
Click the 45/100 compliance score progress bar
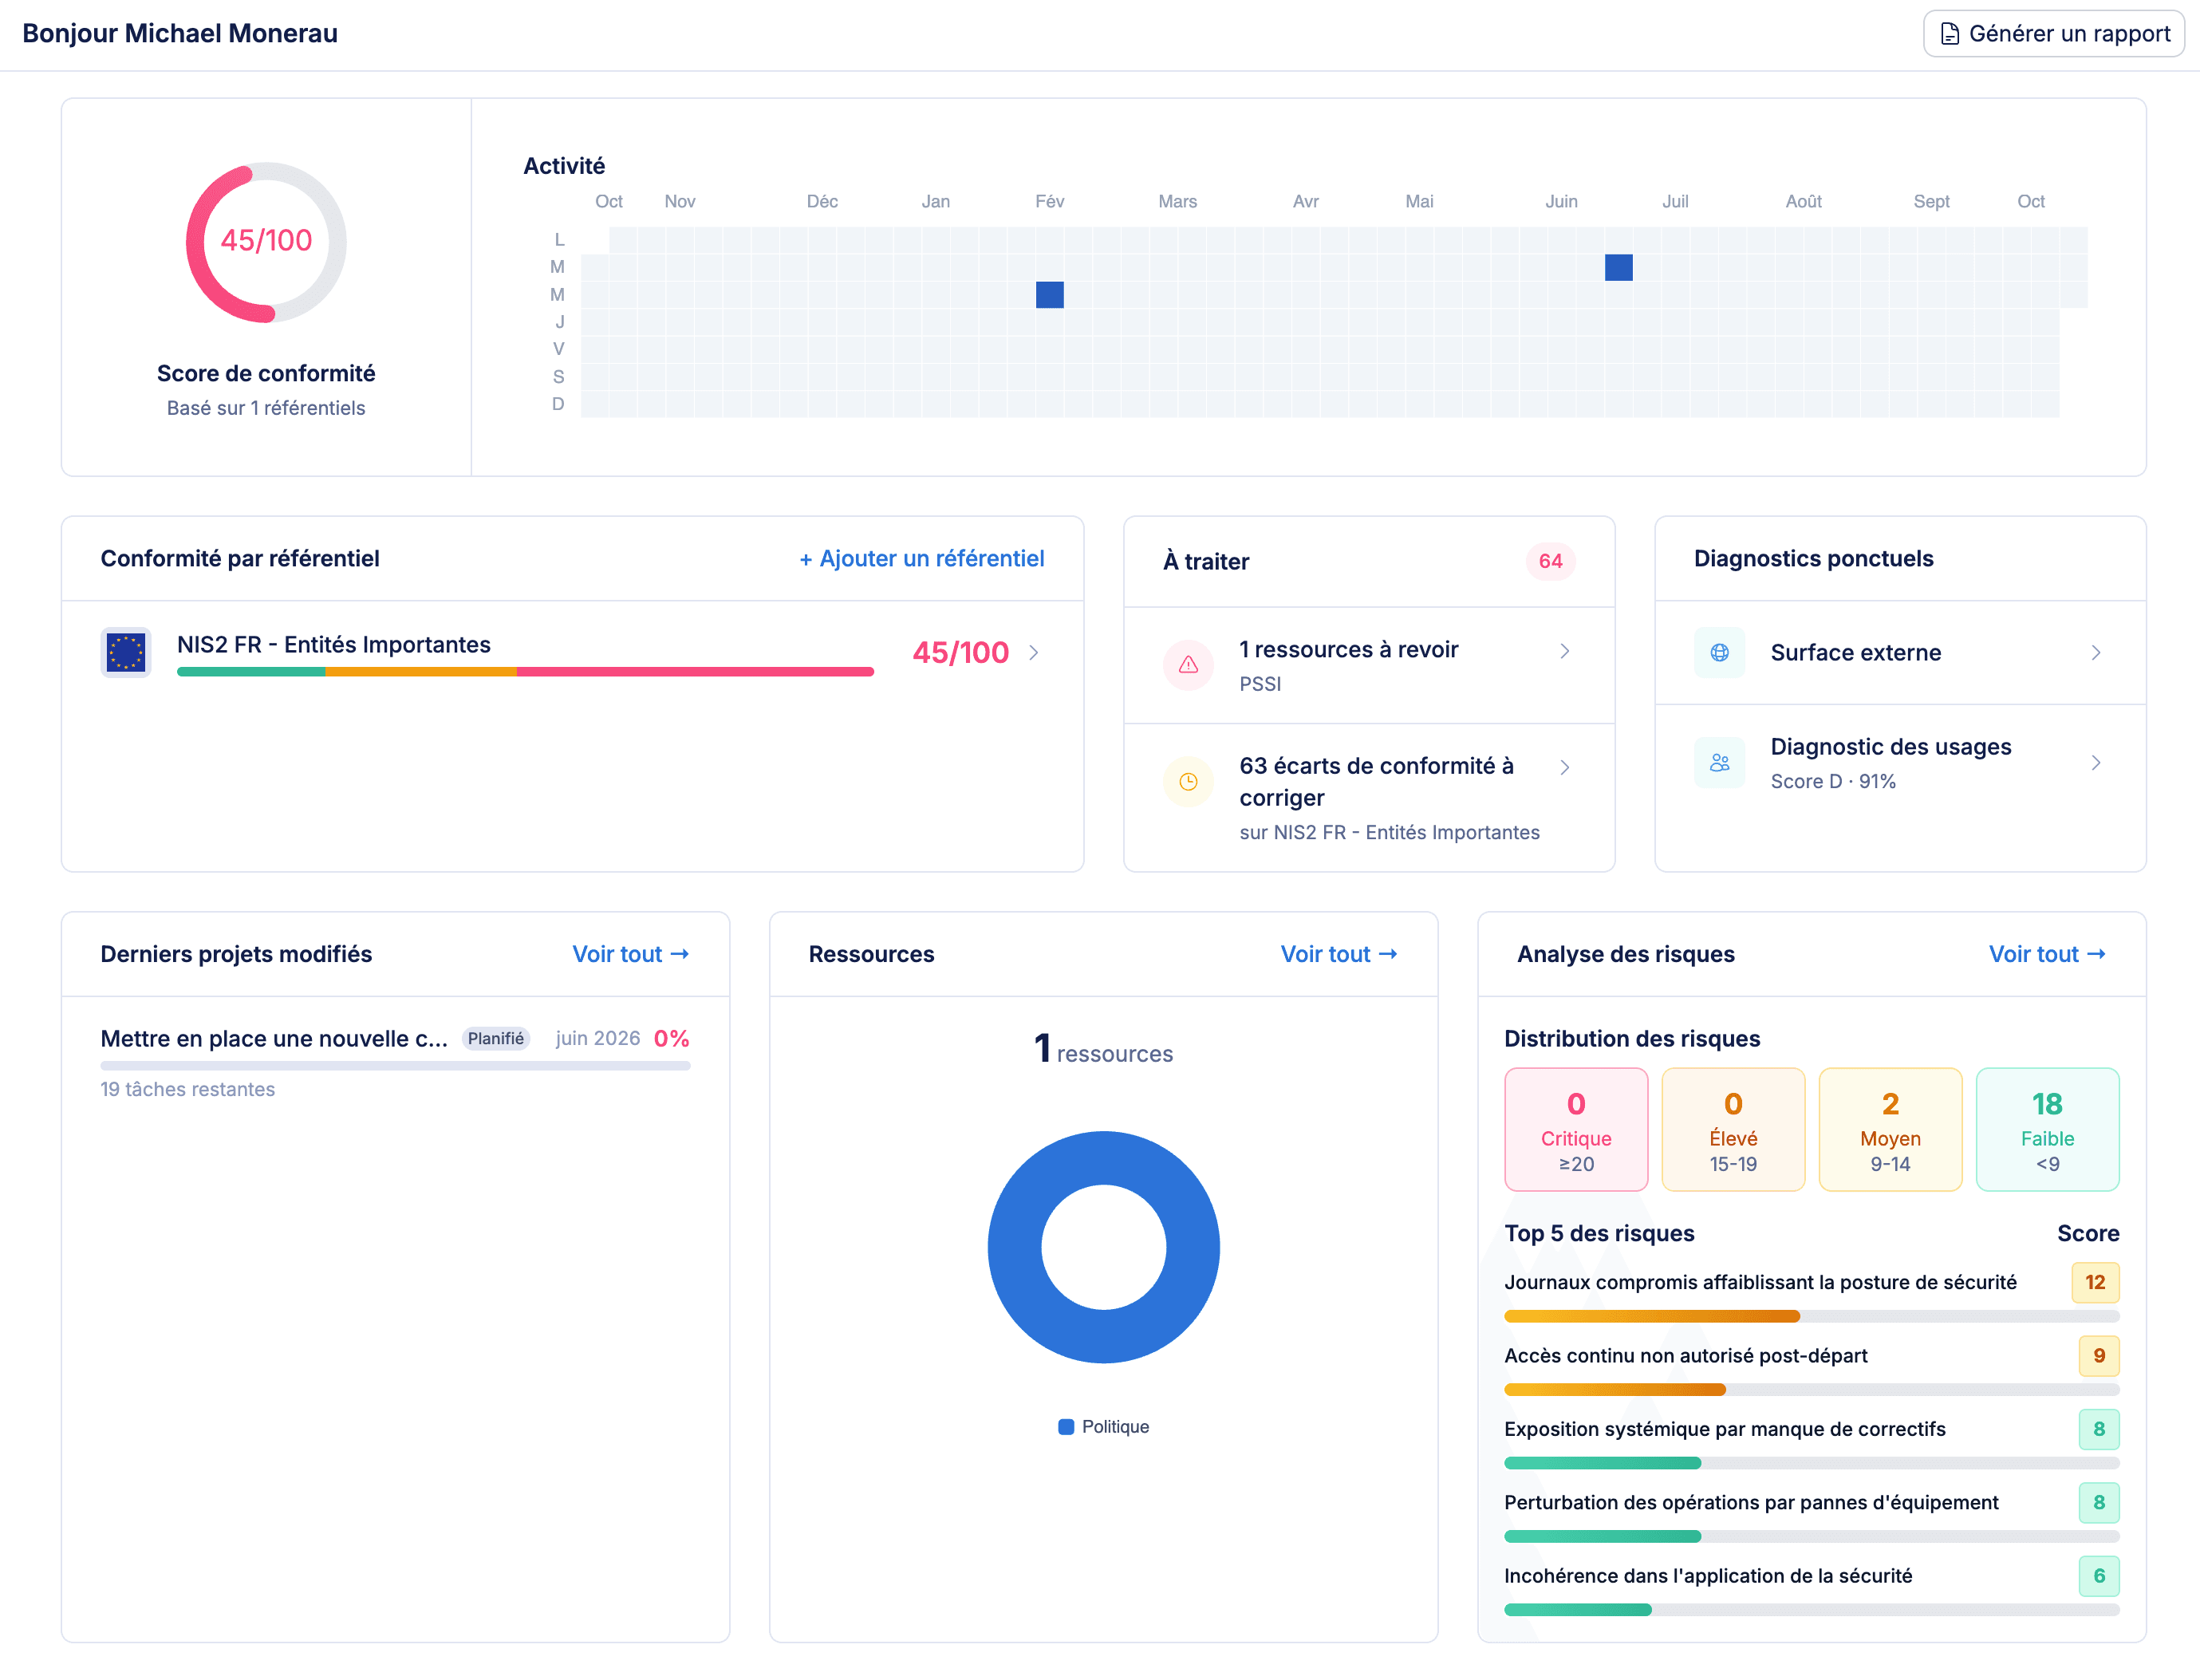525,672
